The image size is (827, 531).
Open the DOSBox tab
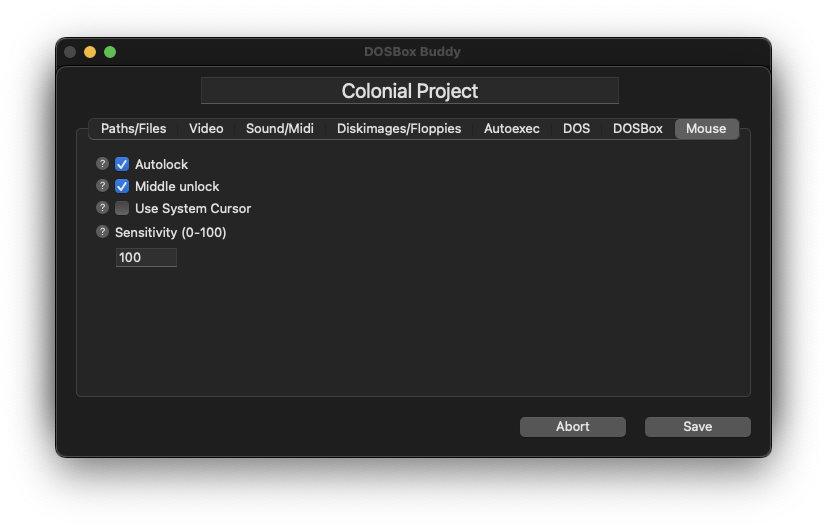tap(638, 129)
